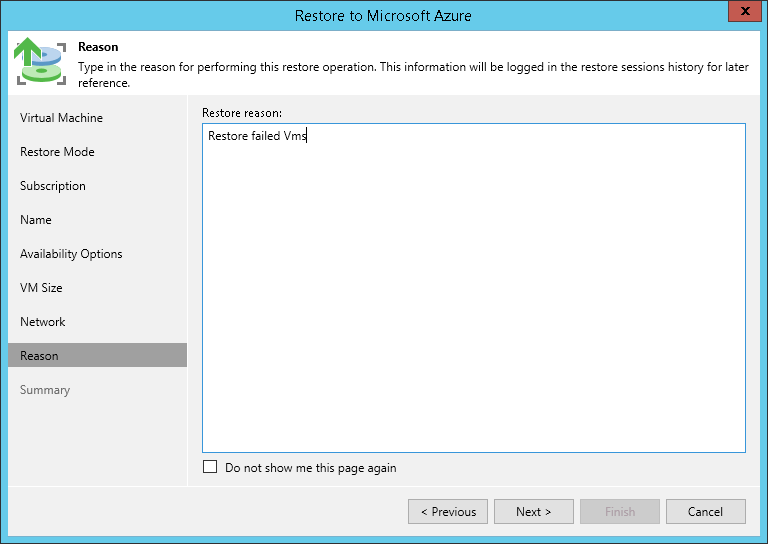The height and width of the screenshot is (544, 768).
Task: Click the disabled Finish button
Action: [x=620, y=512]
